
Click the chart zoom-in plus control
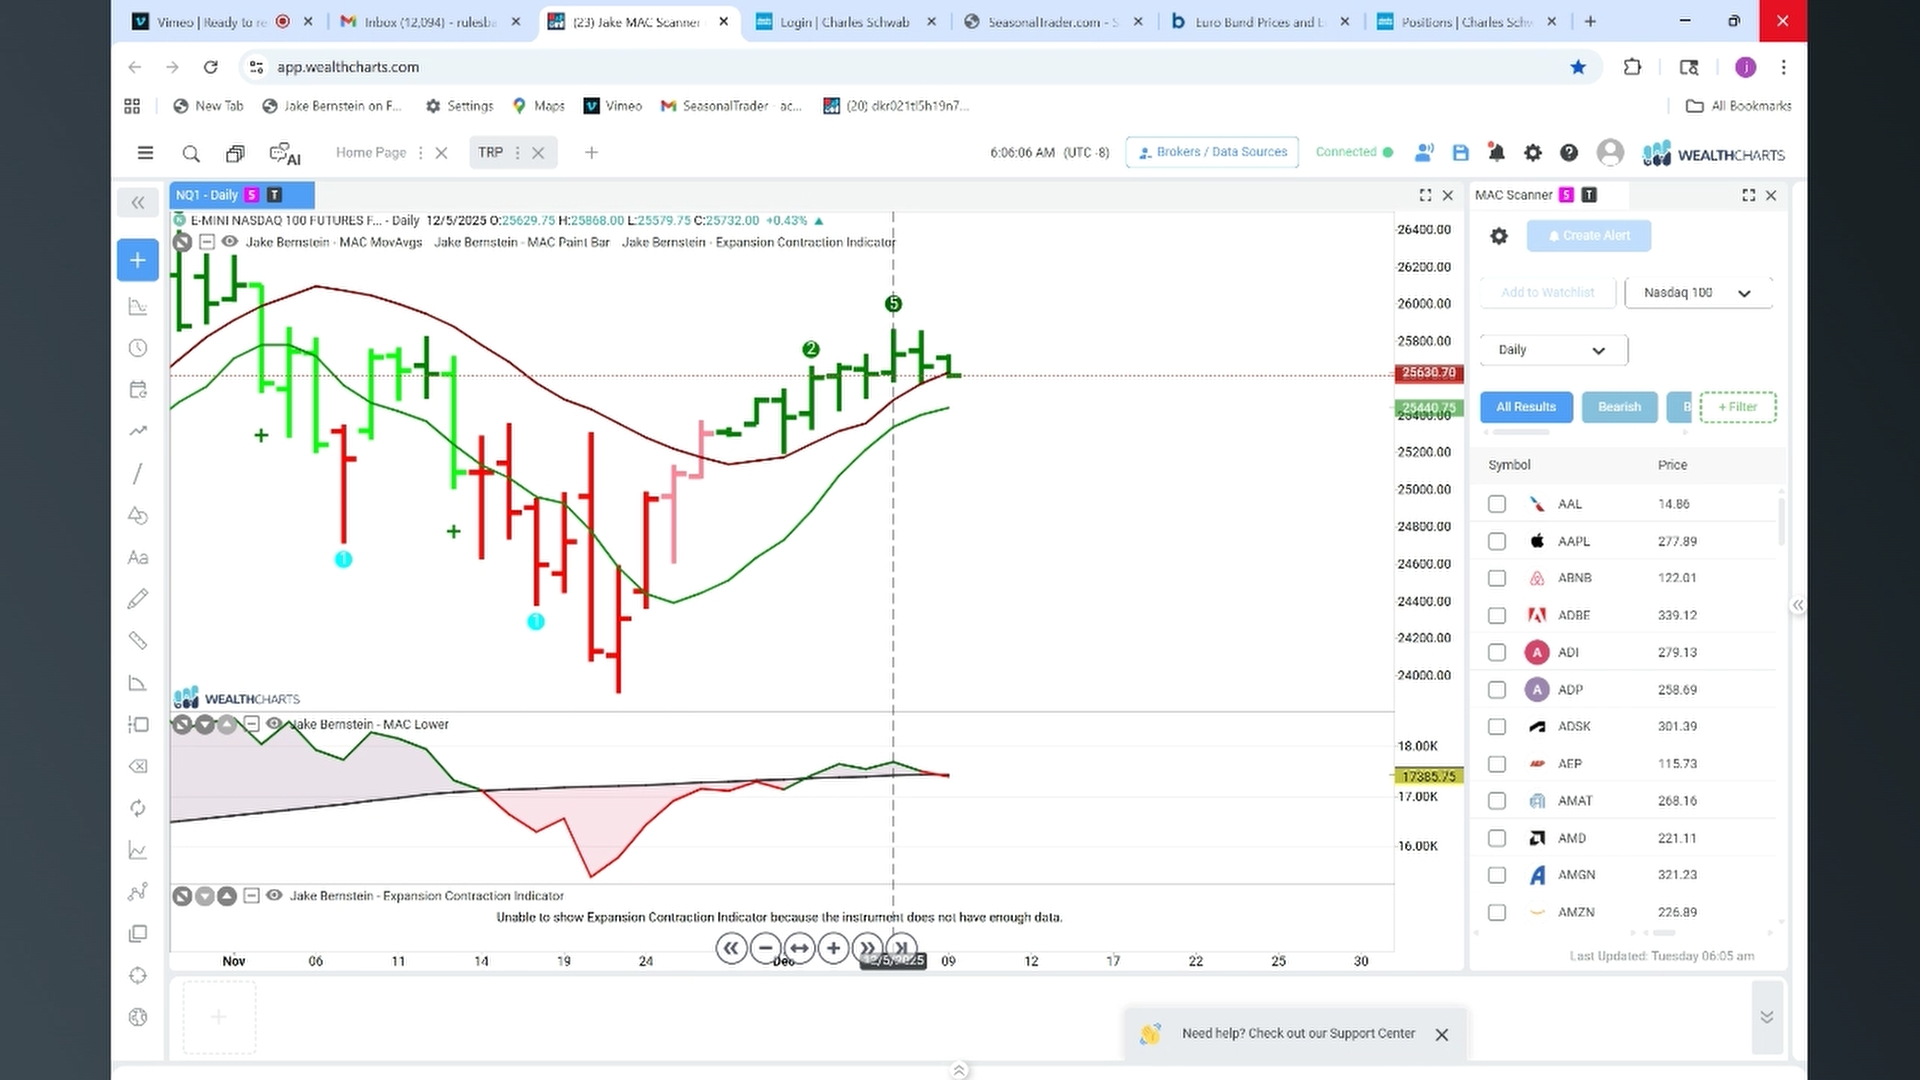click(833, 948)
